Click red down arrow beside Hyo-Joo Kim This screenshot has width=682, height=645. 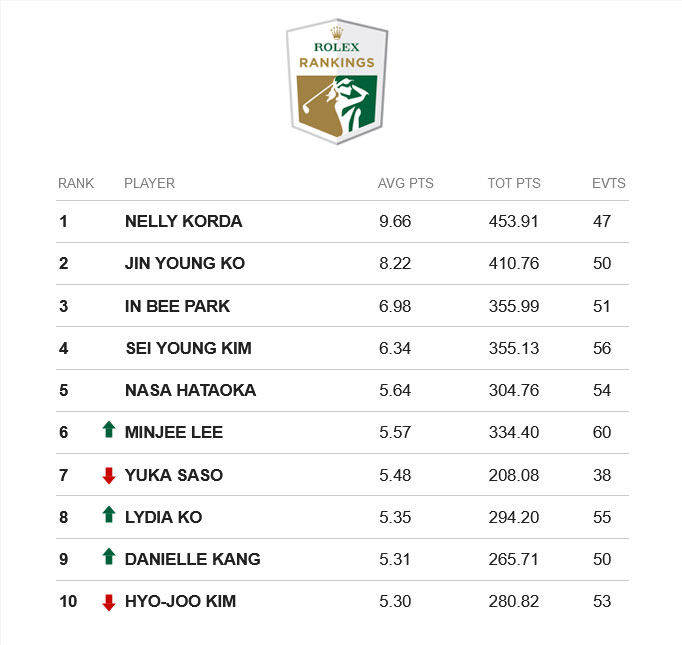109,602
